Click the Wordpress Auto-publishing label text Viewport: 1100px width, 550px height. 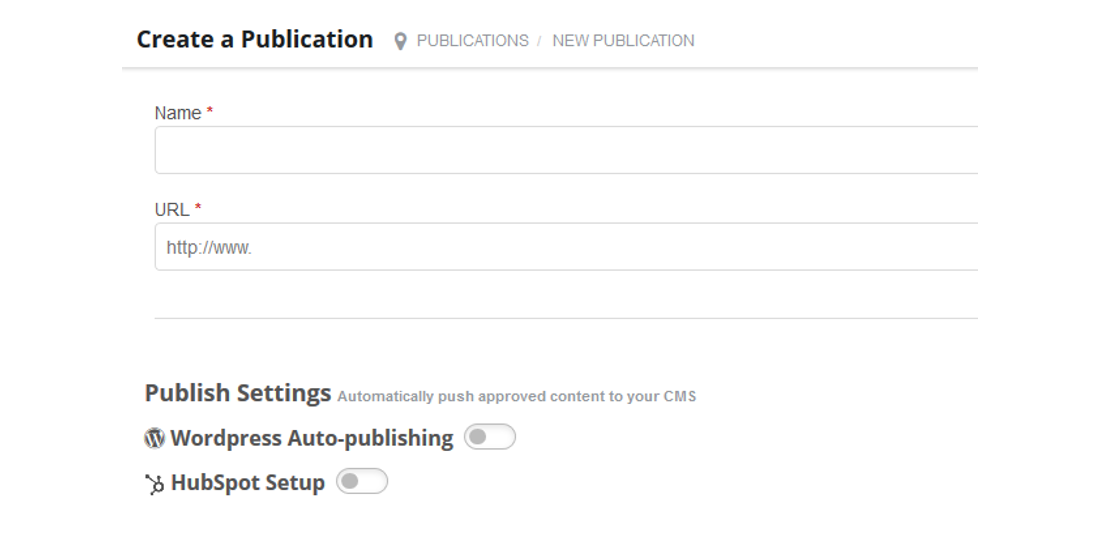click(x=311, y=438)
